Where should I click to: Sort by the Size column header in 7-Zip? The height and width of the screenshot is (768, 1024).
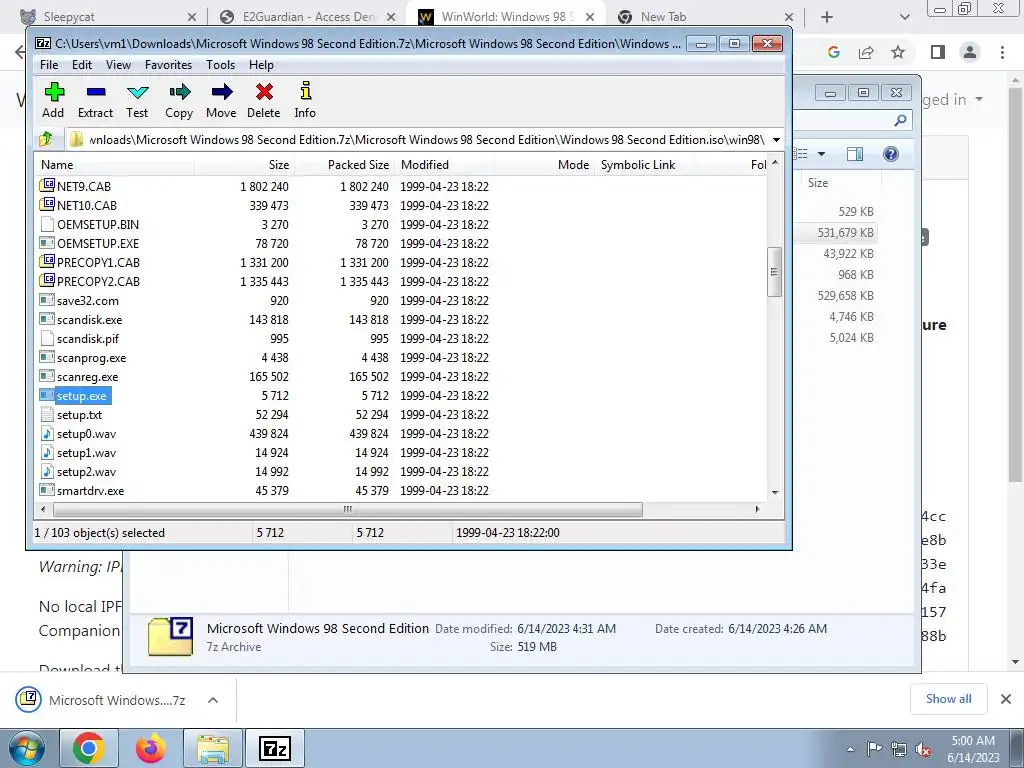point(244,165)
